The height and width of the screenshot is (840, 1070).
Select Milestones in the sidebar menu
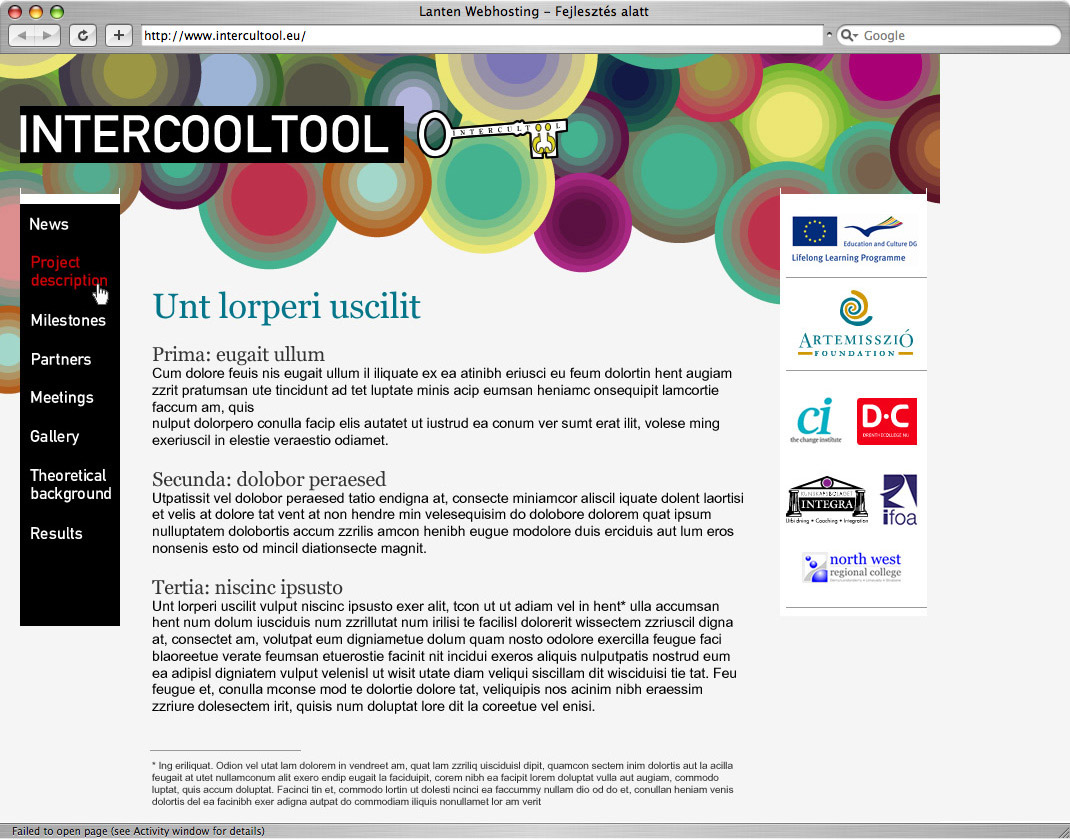coord(68,320)
